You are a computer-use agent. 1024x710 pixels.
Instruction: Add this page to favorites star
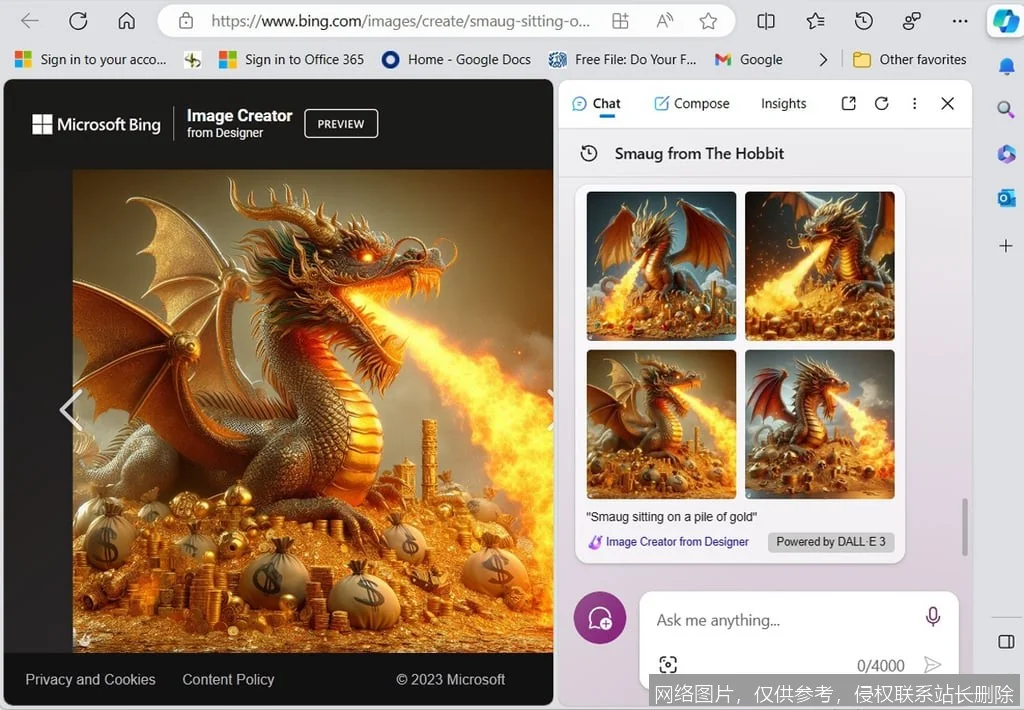[708, 21]
